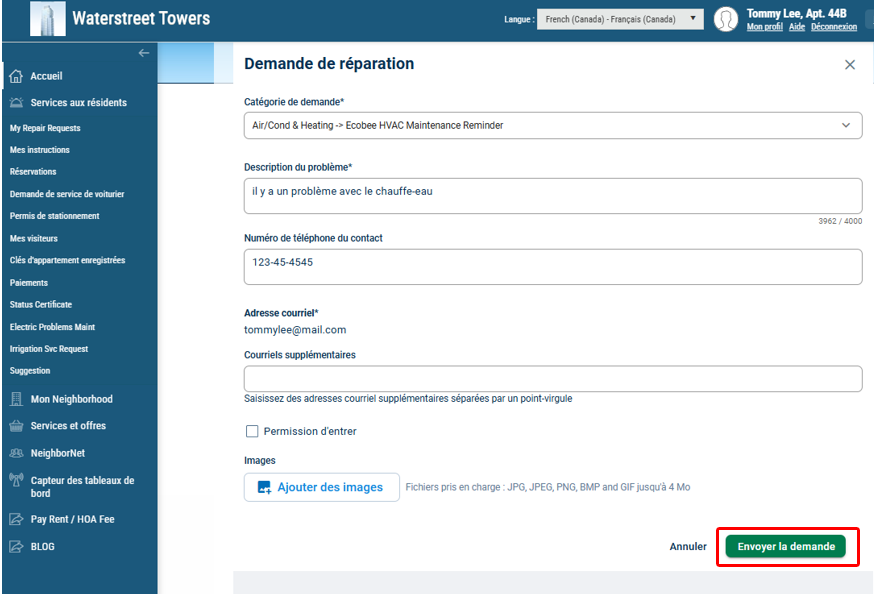Viewport: 874px width, 594px height.
Task: Open Paiements page
Action: 28,283
